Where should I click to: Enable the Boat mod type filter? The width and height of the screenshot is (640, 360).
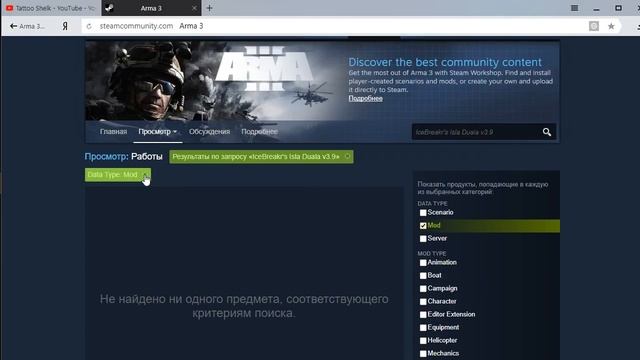pyautogui.click(x=423, y=276)
